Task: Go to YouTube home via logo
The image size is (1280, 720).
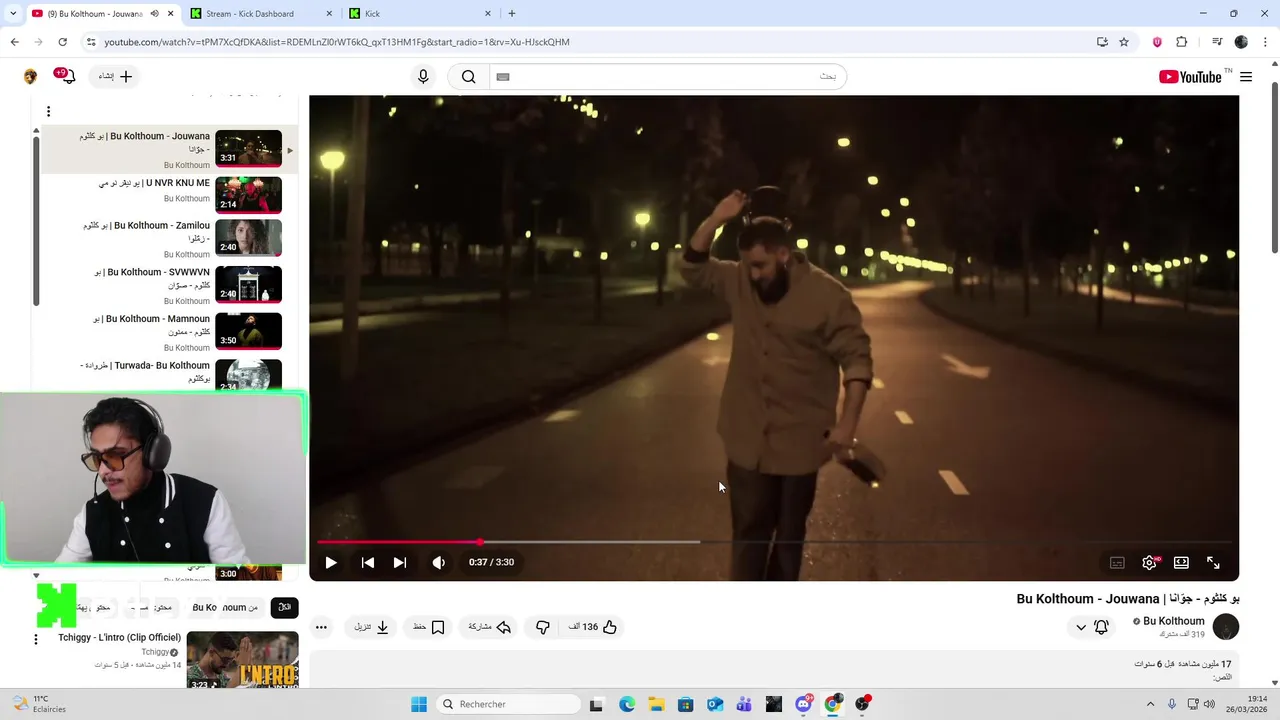Action: [1190, 77]
